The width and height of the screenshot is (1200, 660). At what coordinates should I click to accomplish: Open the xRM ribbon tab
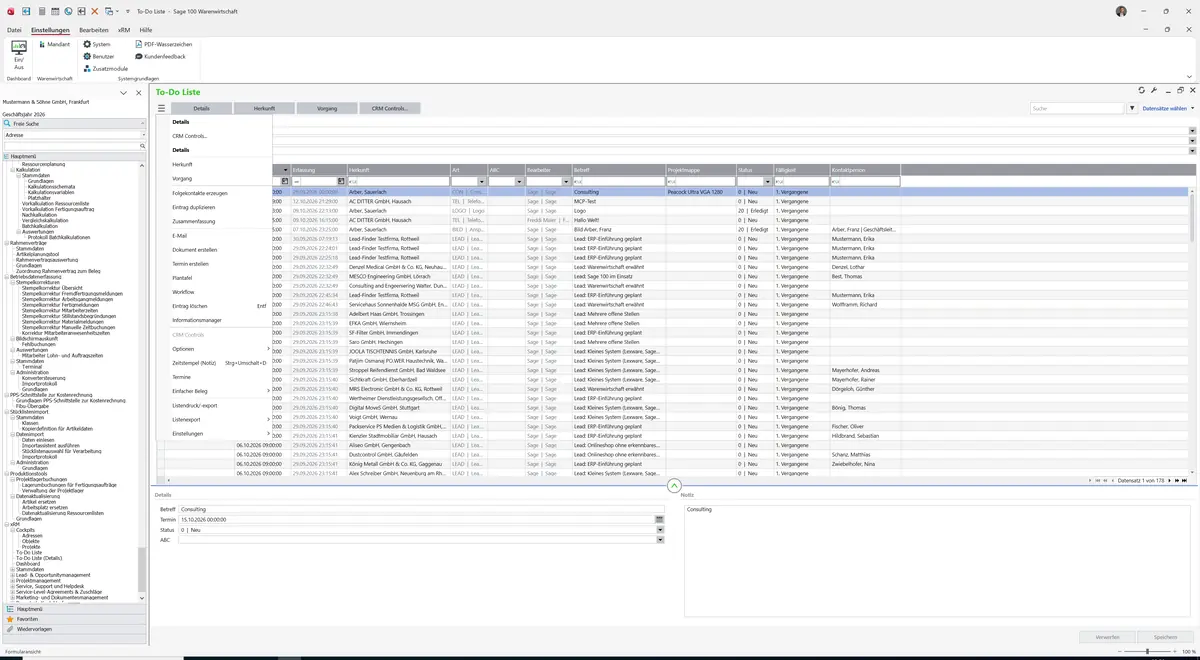pyautogui.click(x=124, y=30)
